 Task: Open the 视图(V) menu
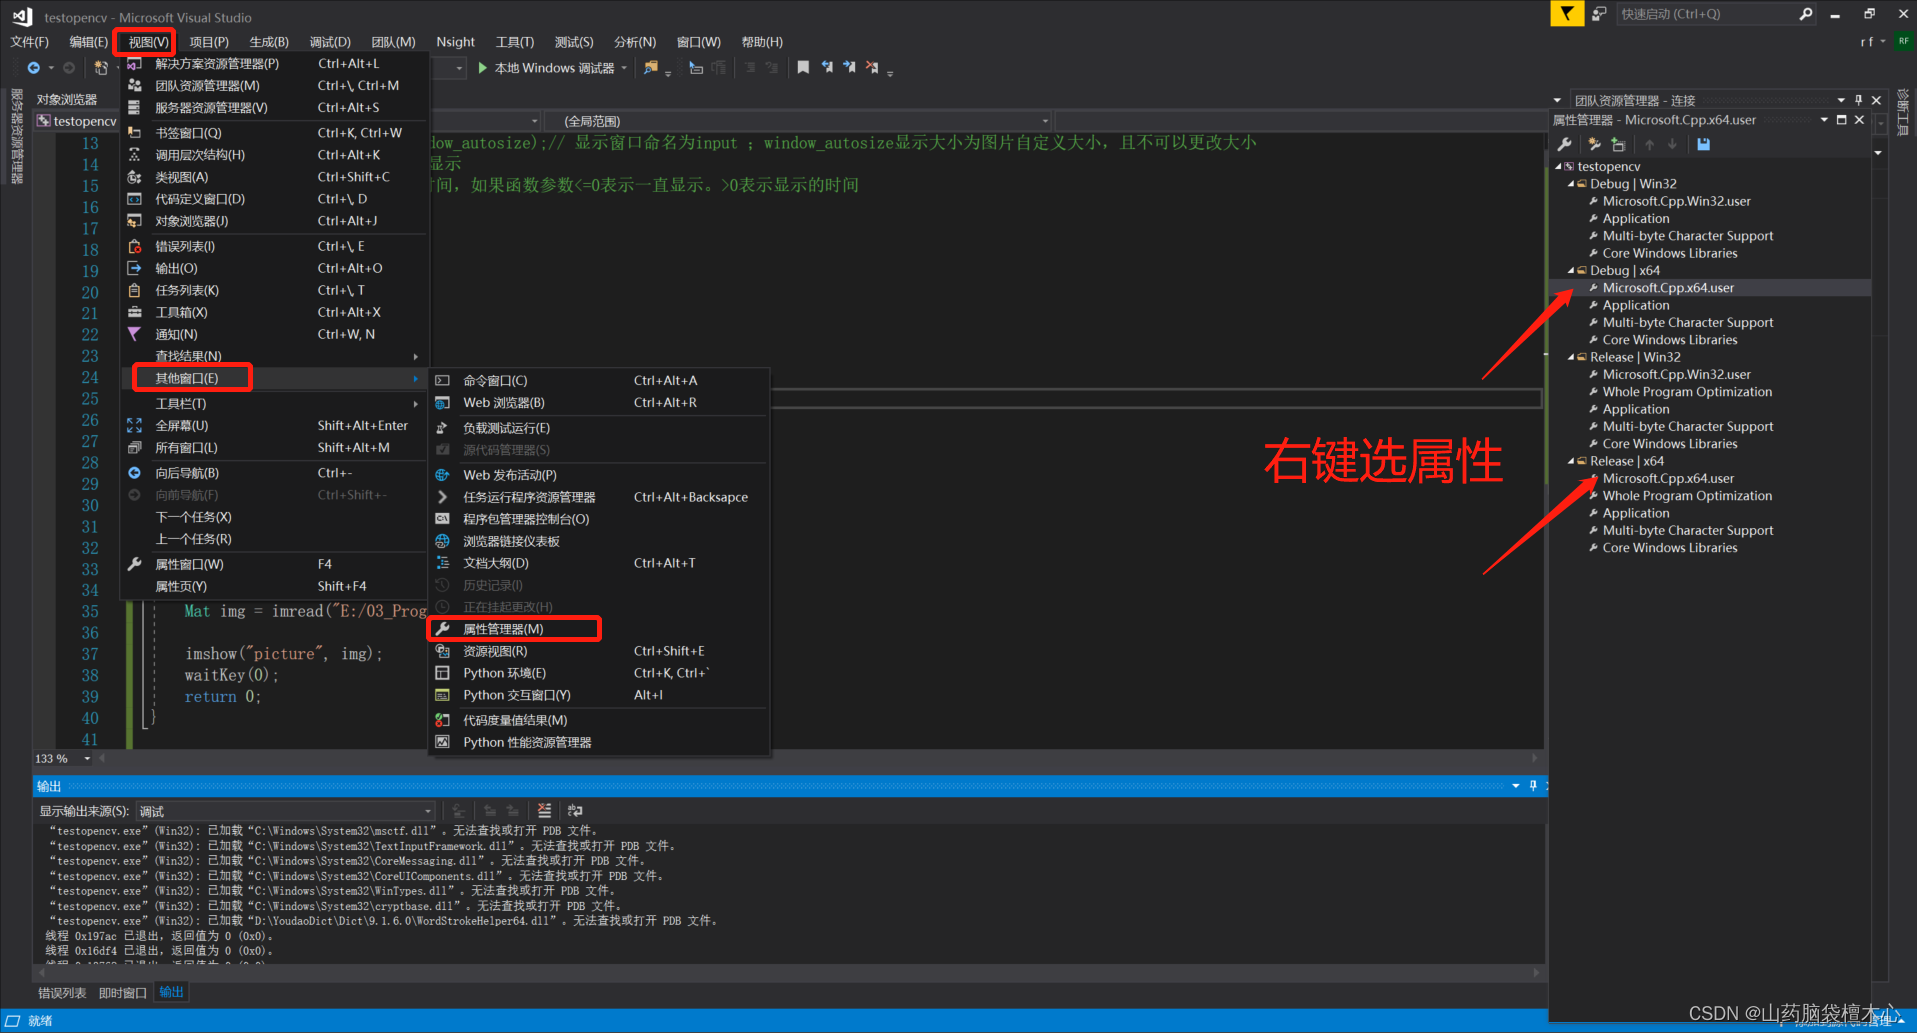148,42
